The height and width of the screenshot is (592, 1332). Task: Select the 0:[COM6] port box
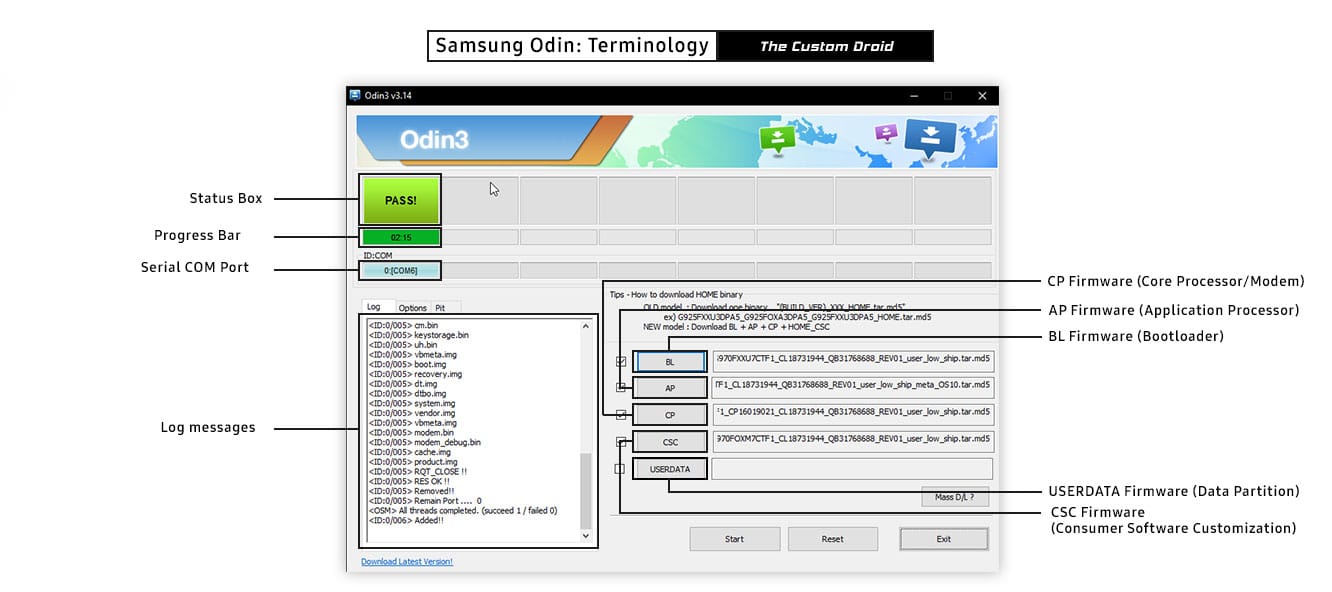[x=400, y=271]
